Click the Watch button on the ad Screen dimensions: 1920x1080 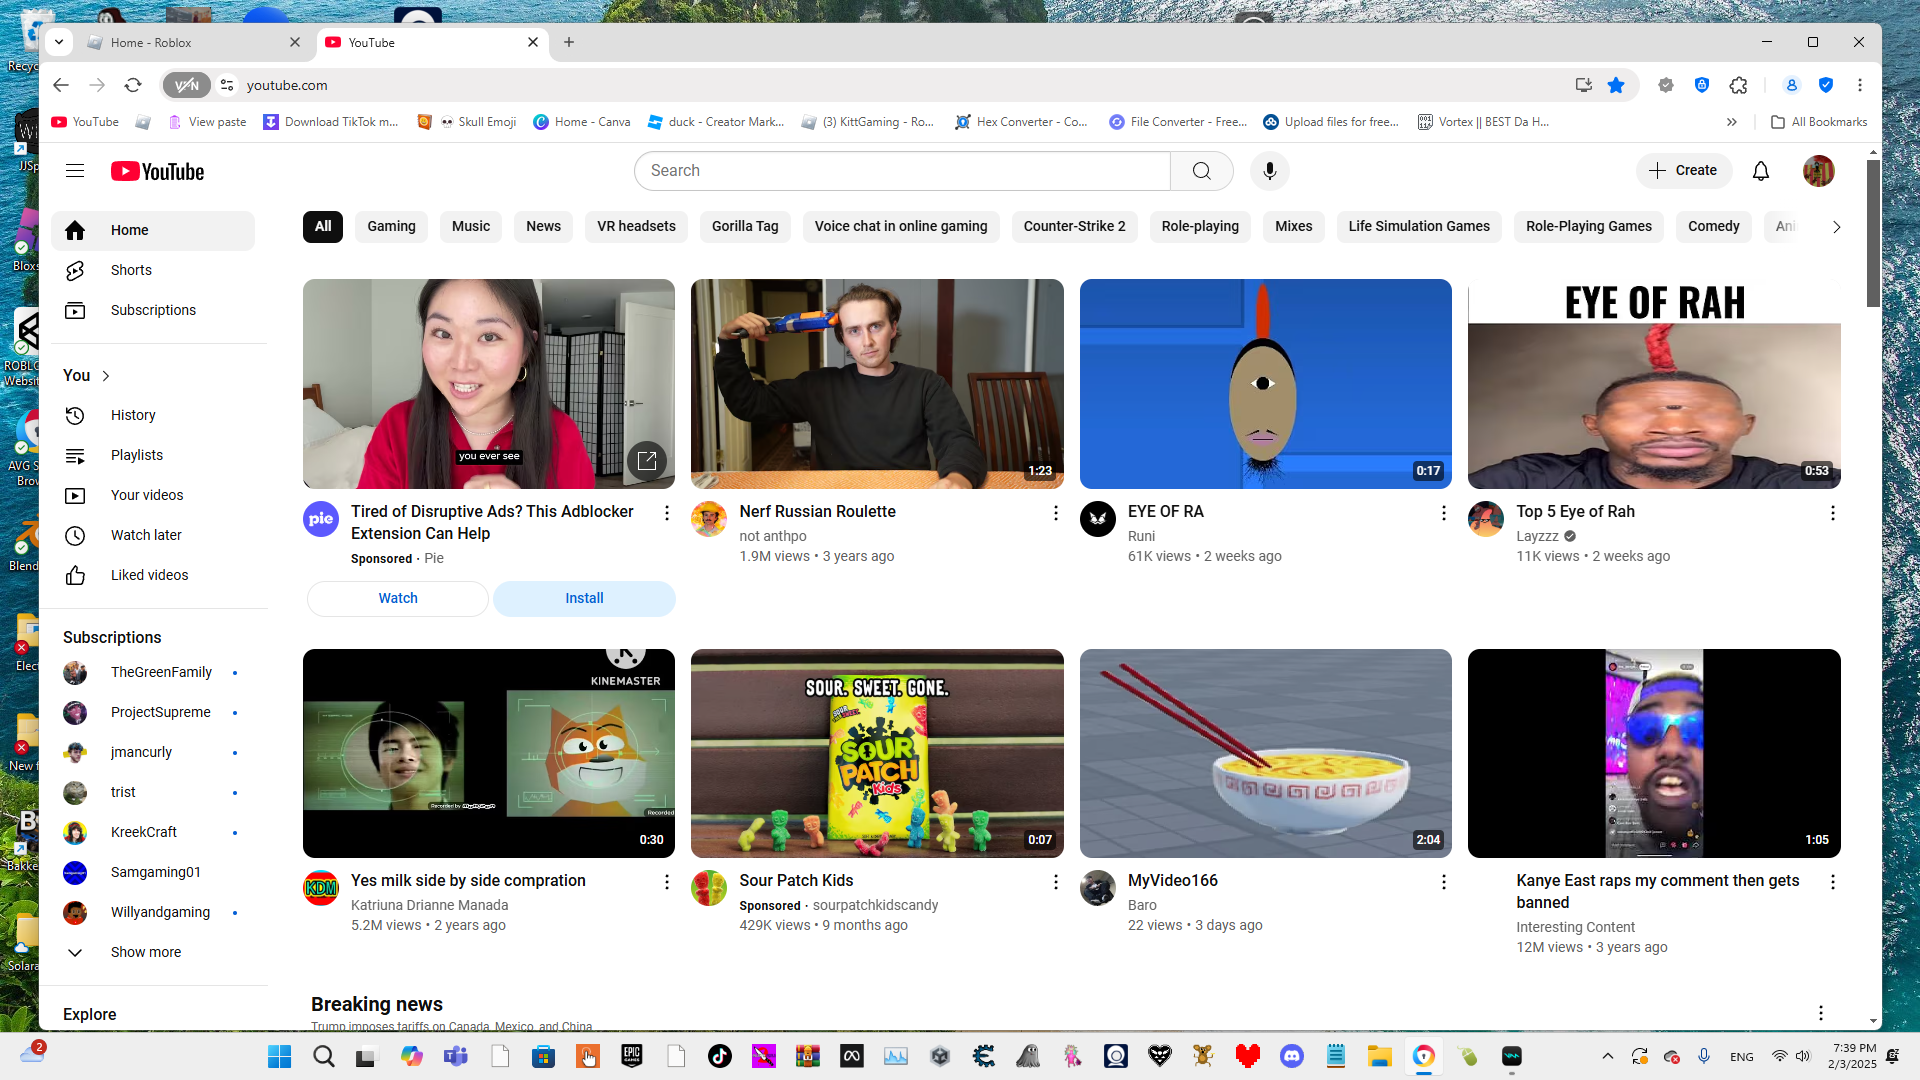coord(397,599)
